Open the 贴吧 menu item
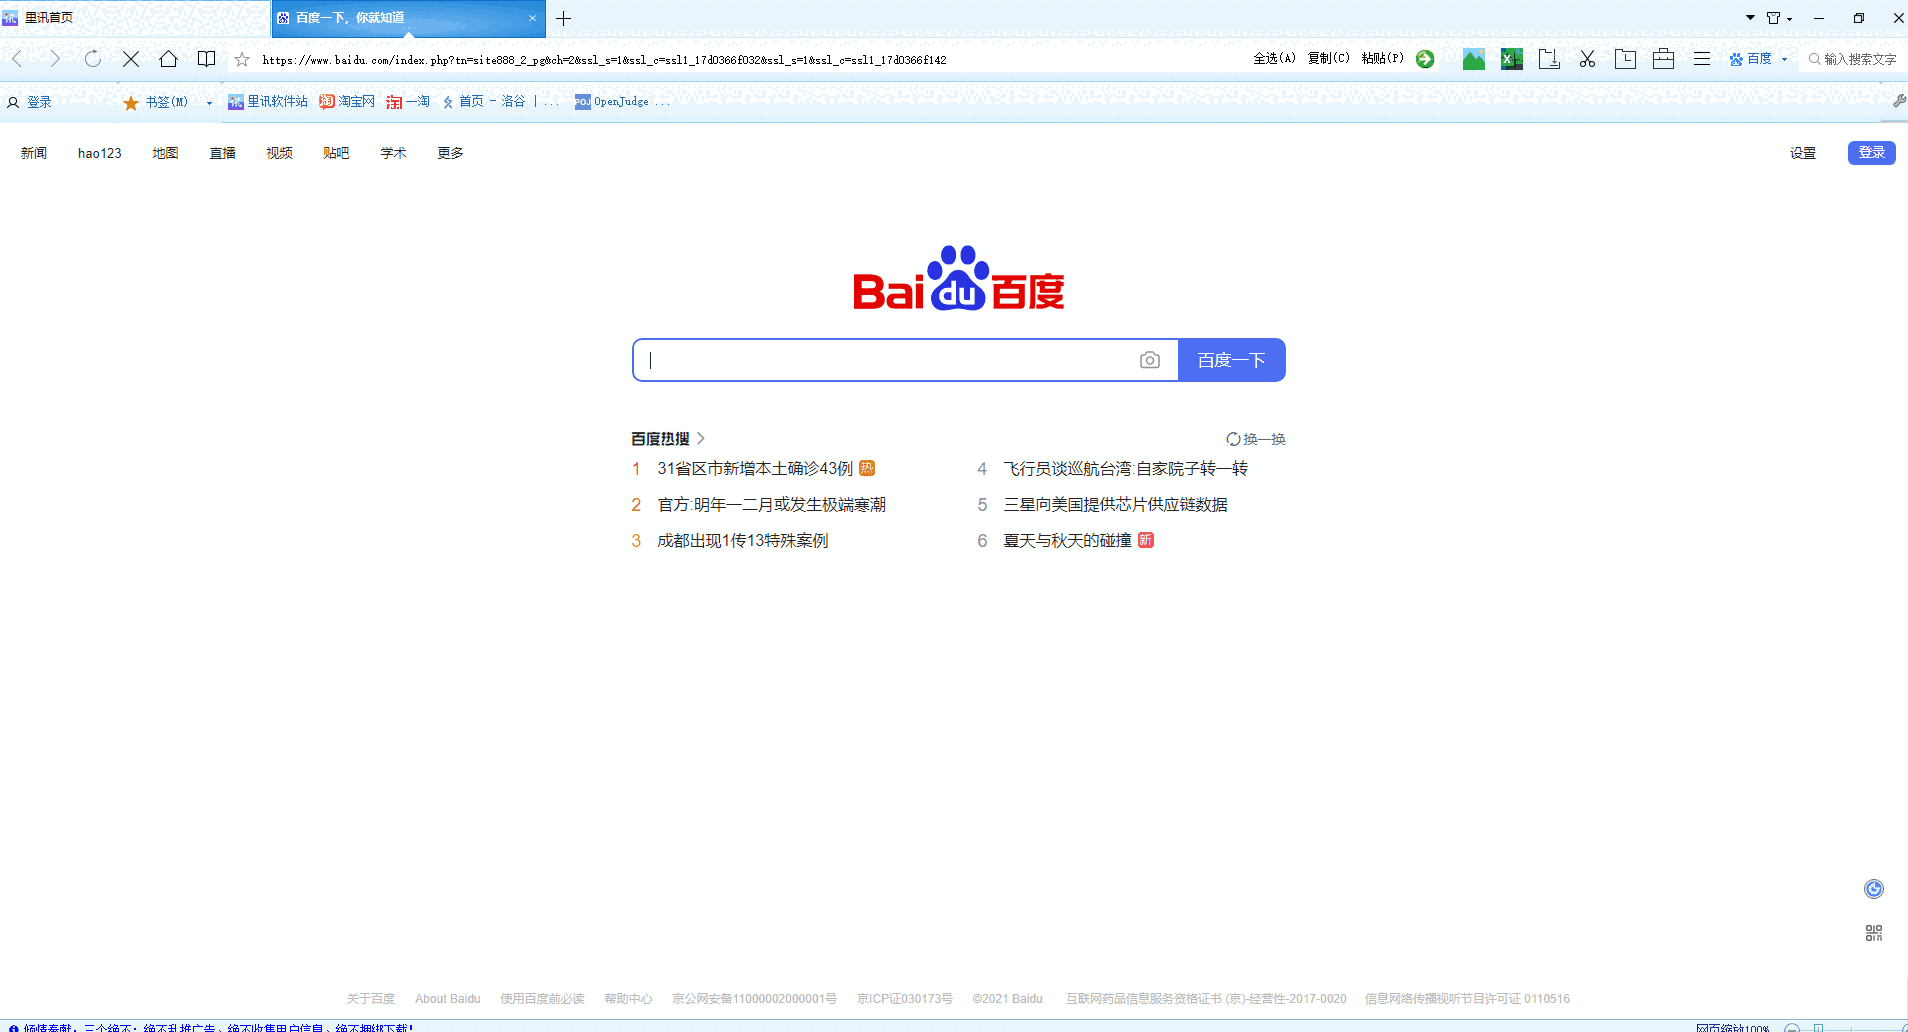The height and width of the screenshot is (1032, 1908). [336, 152]
